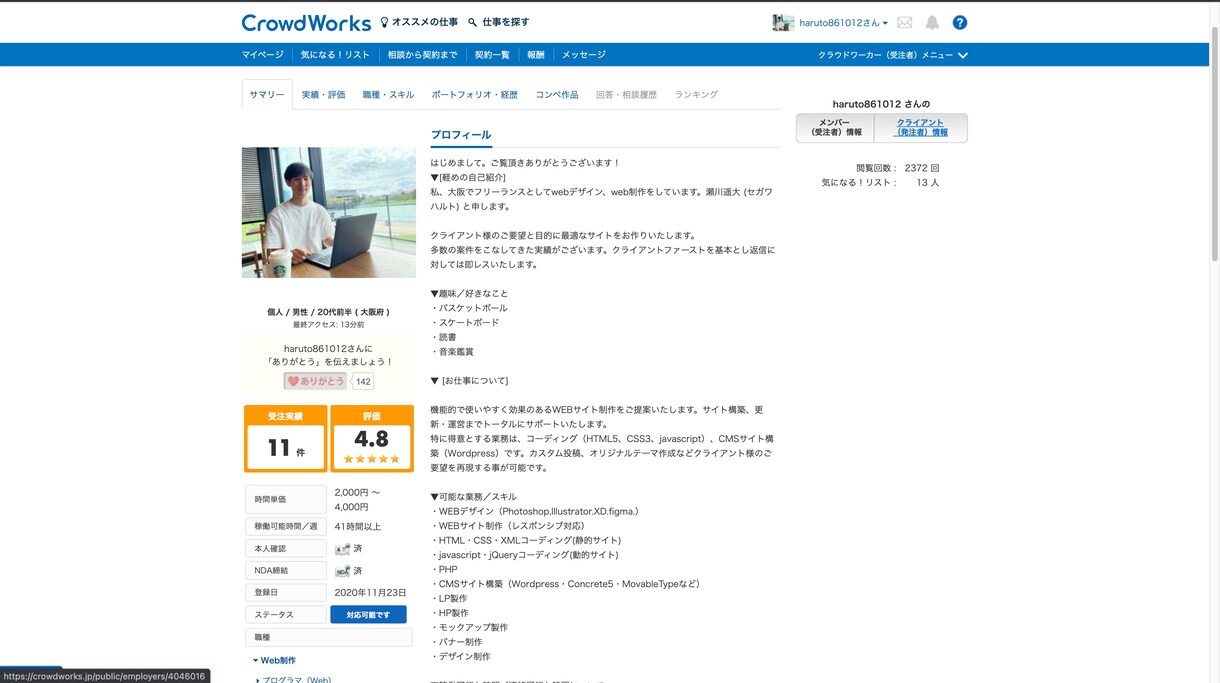The image size is (1220, 683).
Task: Click the 2,000円 〜 4,000円 value
Action: click(357, 499)
